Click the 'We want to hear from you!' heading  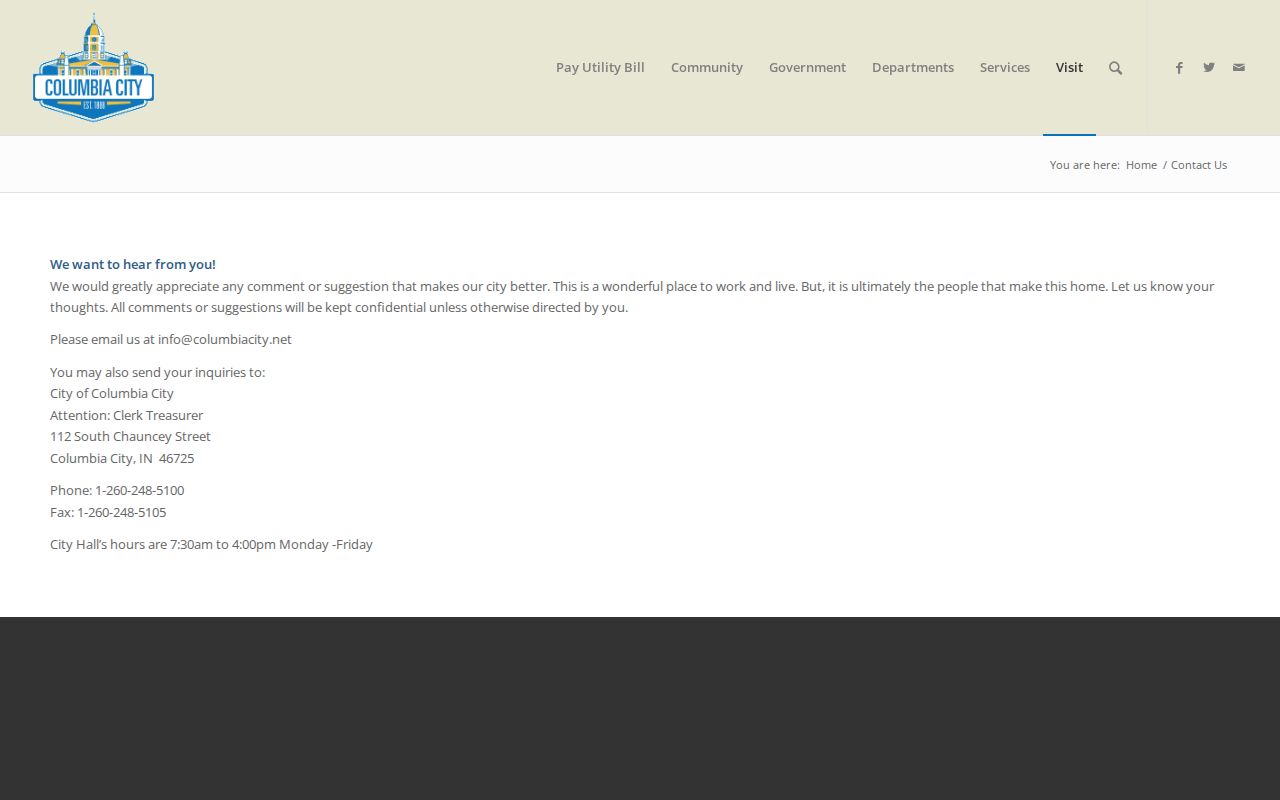pyautogui.click(x=133, y=264)
